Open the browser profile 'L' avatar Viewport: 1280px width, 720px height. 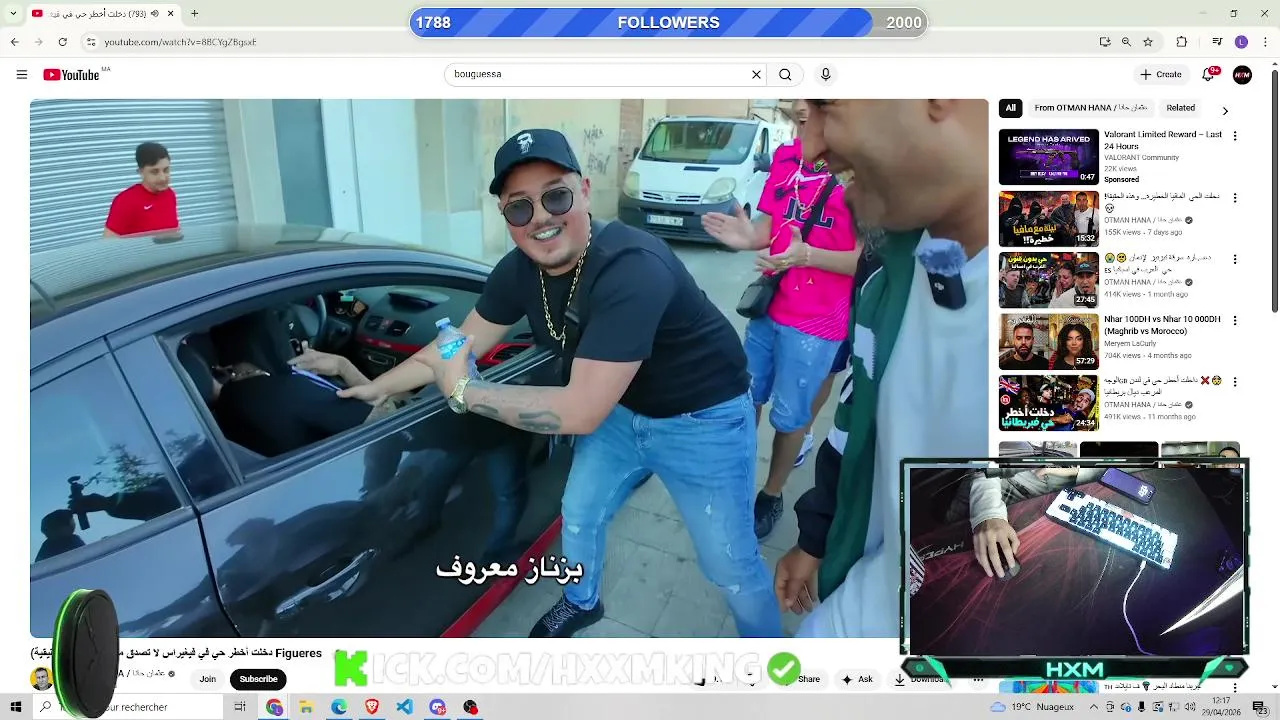pyautogui.click(x=1241, y=42)
